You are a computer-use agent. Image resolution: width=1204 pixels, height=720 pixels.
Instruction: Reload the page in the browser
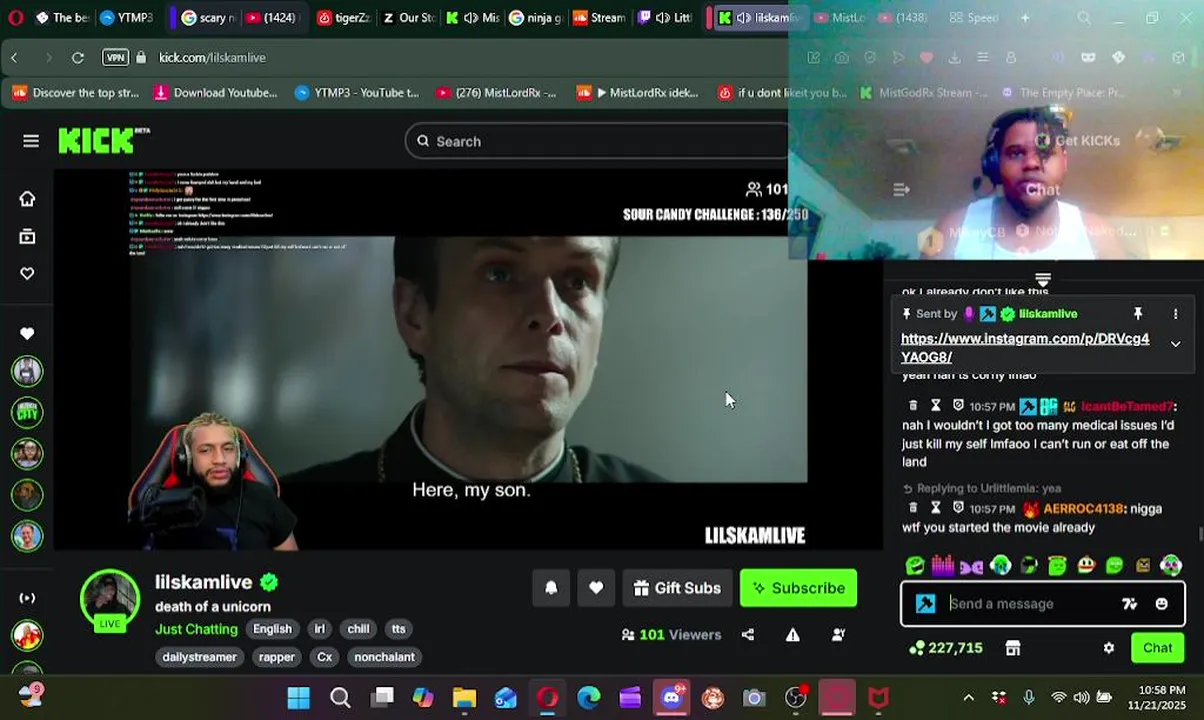tap(78, 58)
